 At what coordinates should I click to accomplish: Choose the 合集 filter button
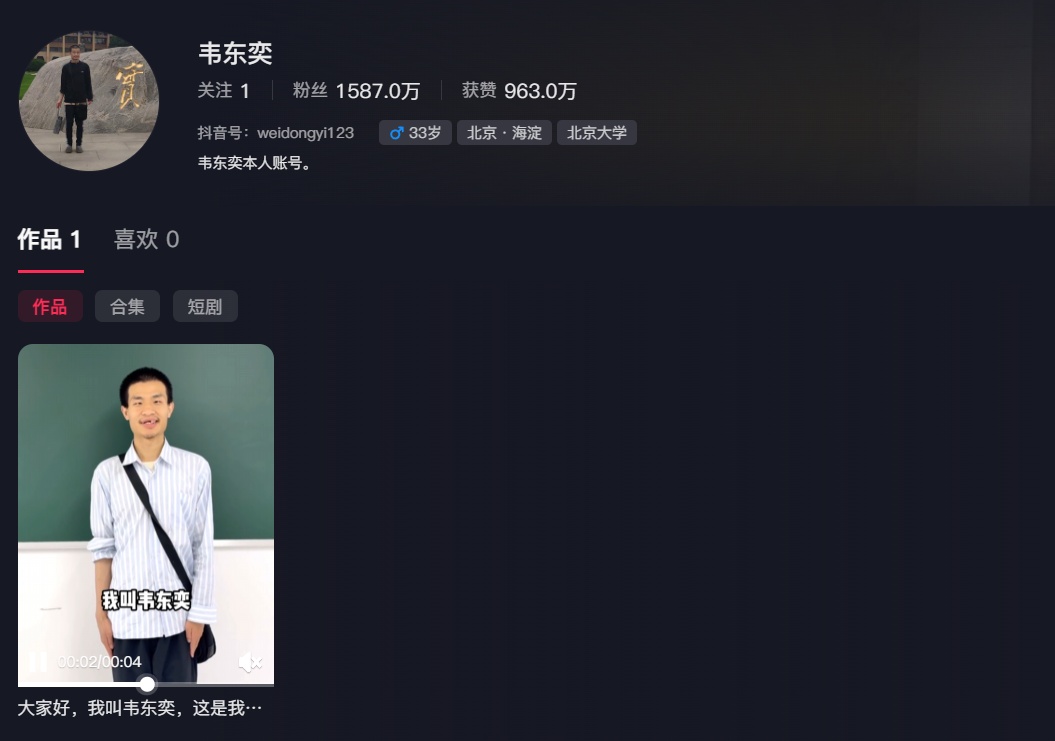pos(127,306)
